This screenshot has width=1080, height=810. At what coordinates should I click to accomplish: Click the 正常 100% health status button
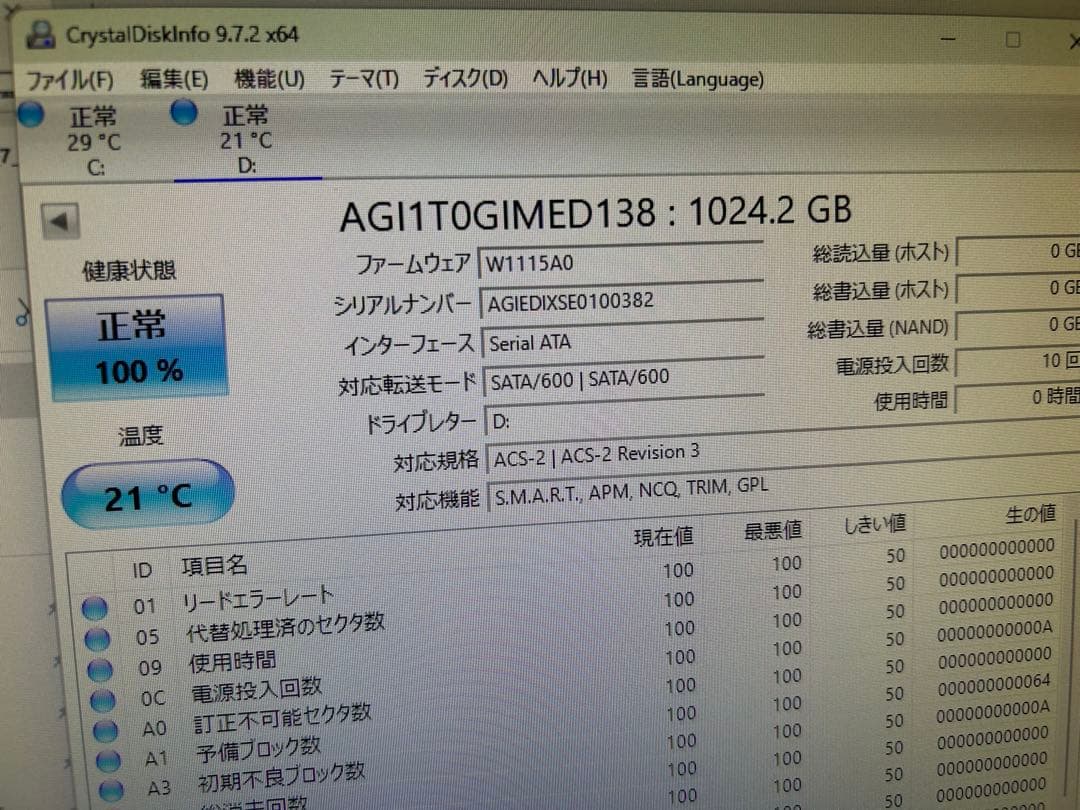[137, 345]
